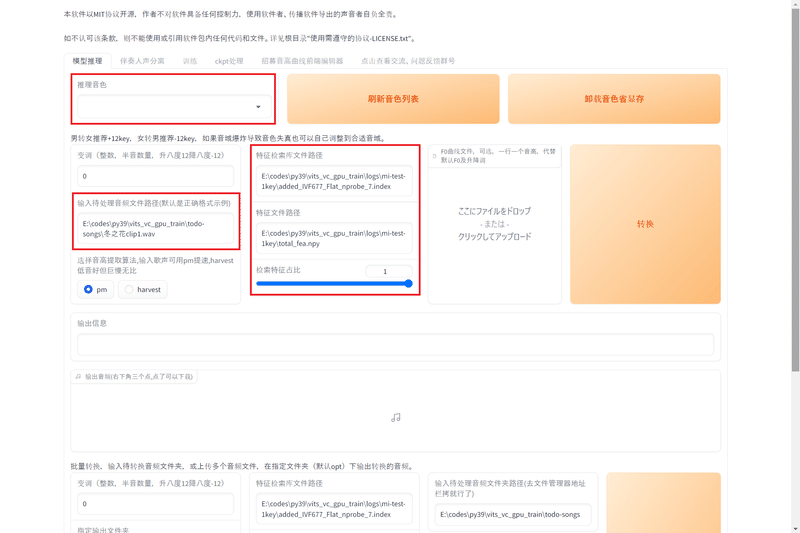
Task: Click the page scrollbar down arrow
Action: click(795, 529)
